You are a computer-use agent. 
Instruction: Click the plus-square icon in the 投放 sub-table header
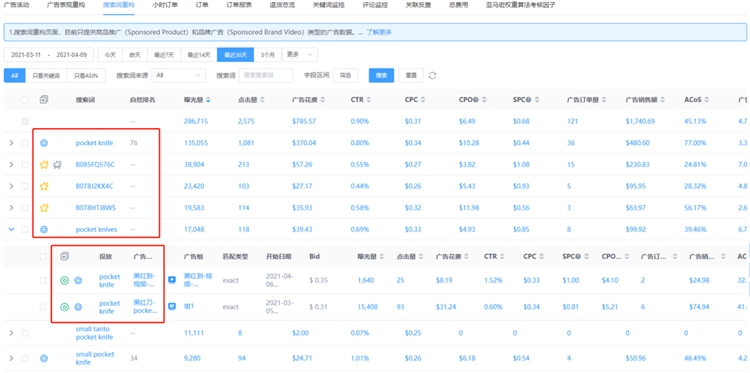pos(65,256)
